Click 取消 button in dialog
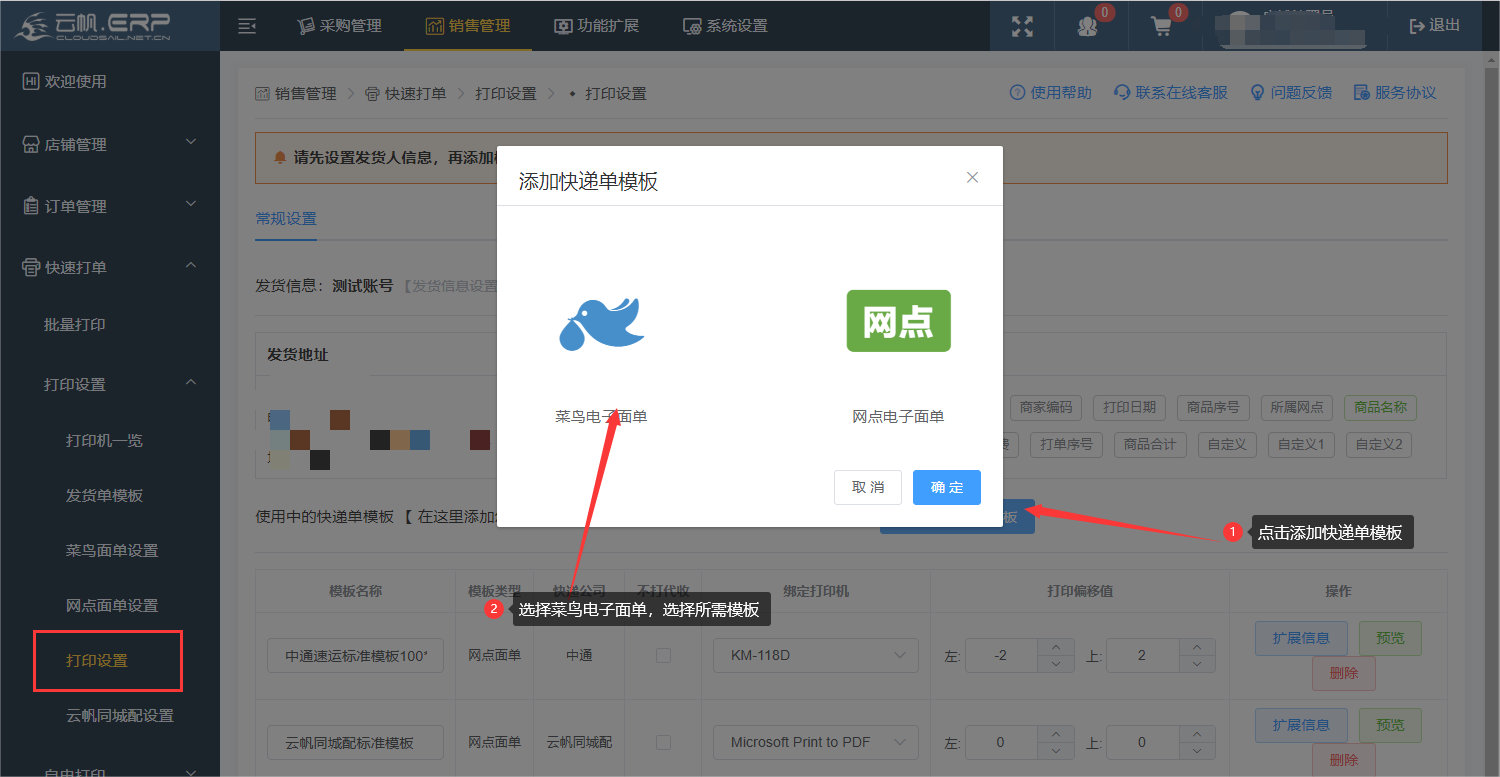Screen dimensions: 1500x777 coord(868,487)
